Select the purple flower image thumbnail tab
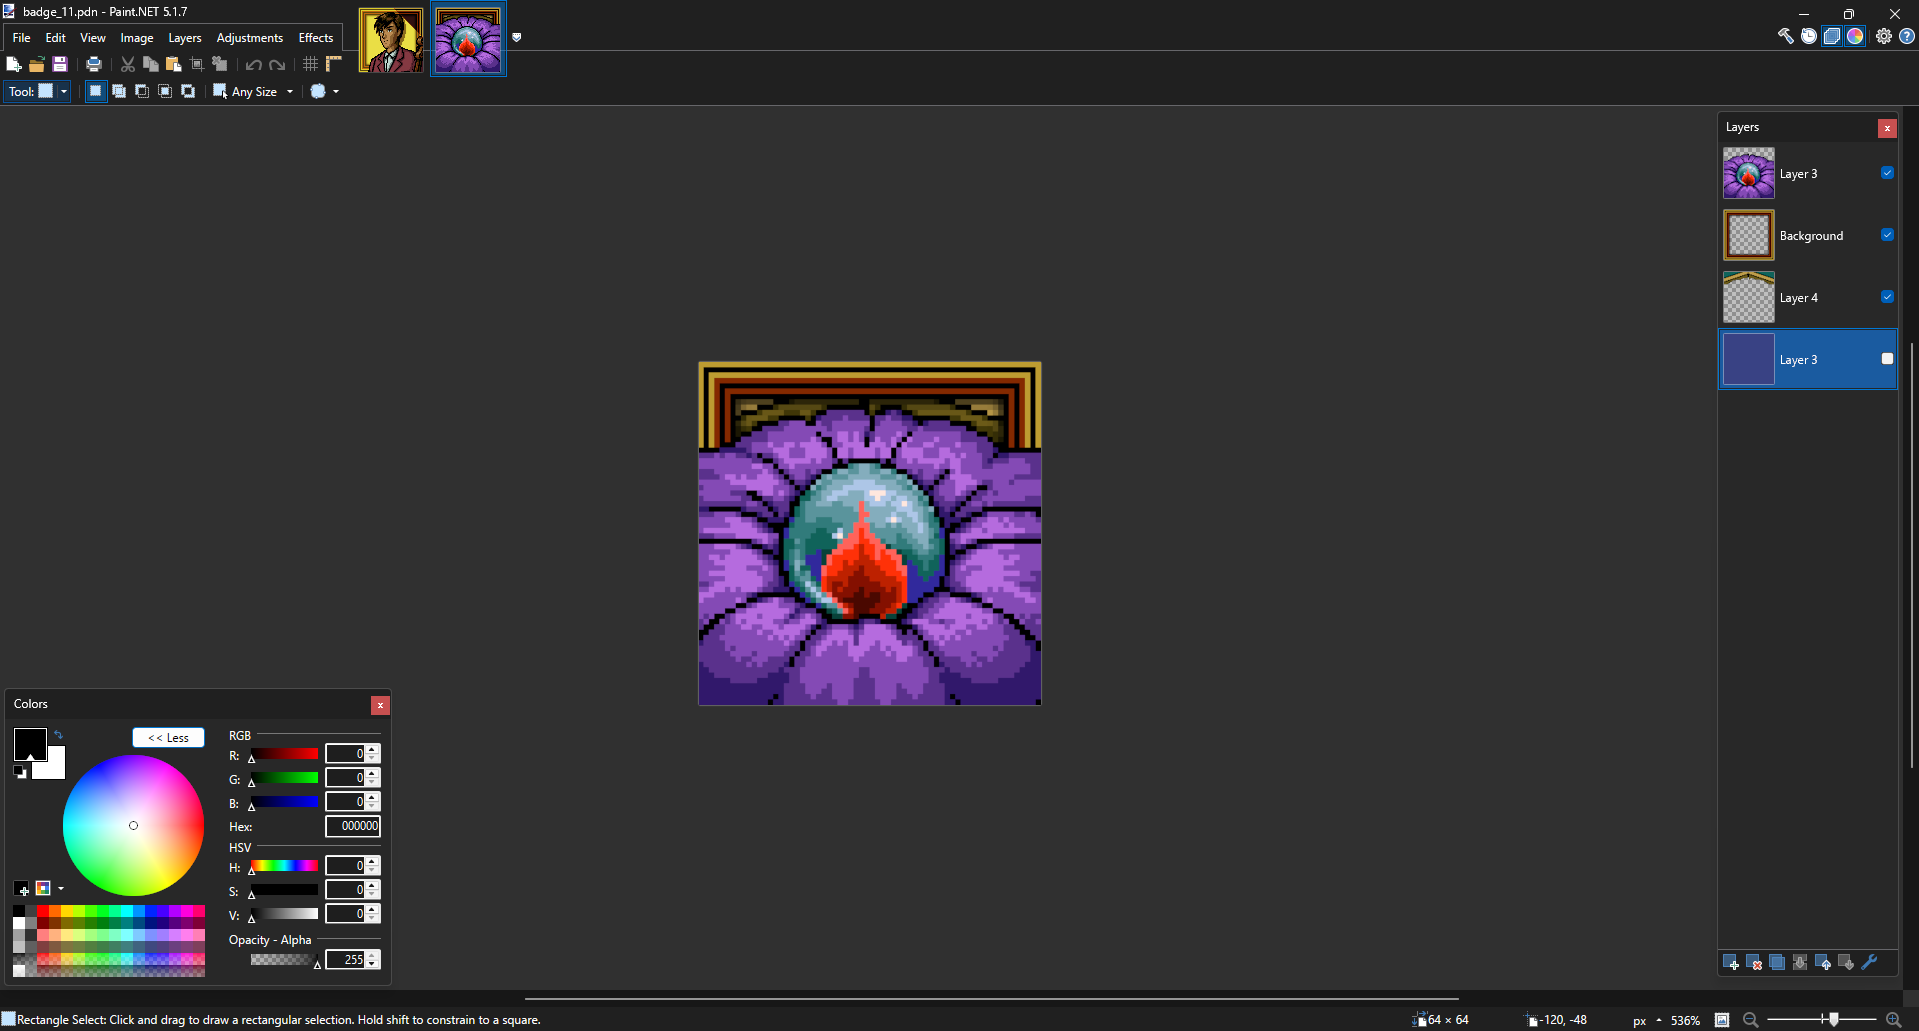The height and width of the screenshot is (1031, 1919). pyautogui.click(x=468, y=40)
